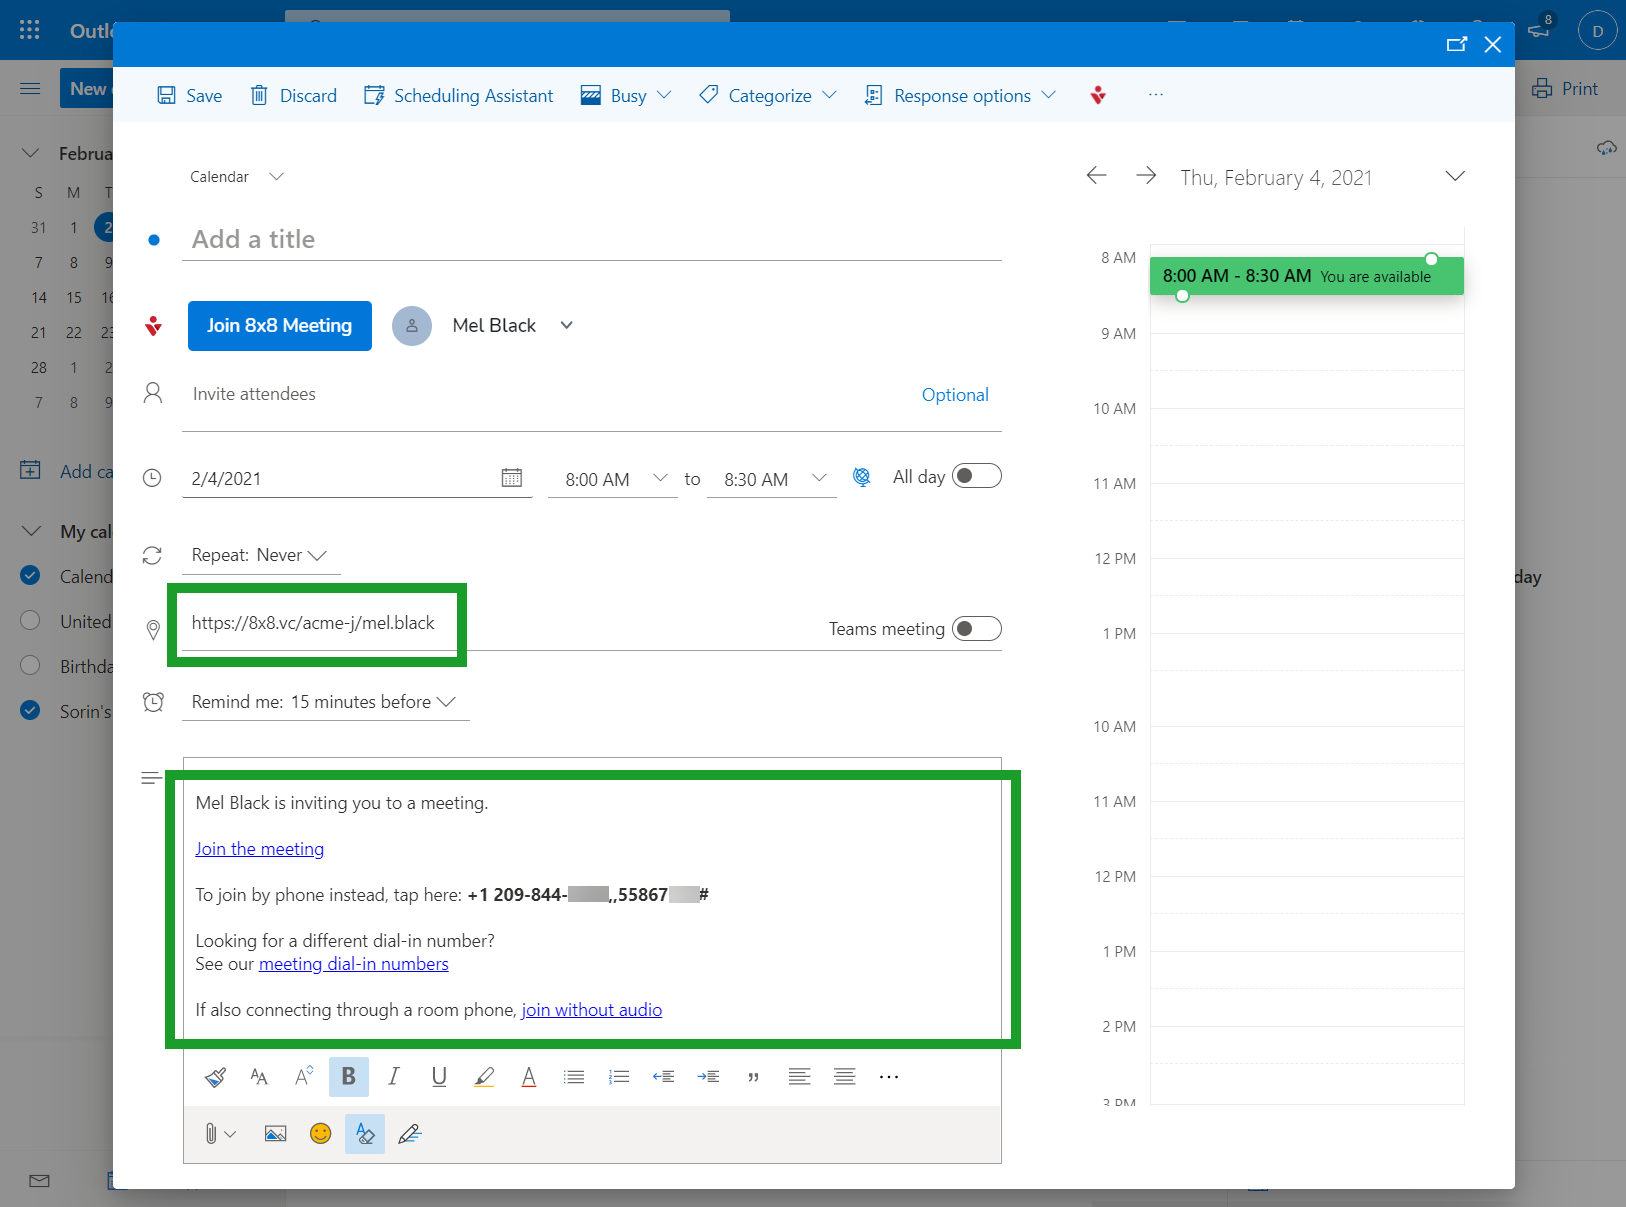Open the date picker calendar icon

pyautogui.click(x=512, y=478)
